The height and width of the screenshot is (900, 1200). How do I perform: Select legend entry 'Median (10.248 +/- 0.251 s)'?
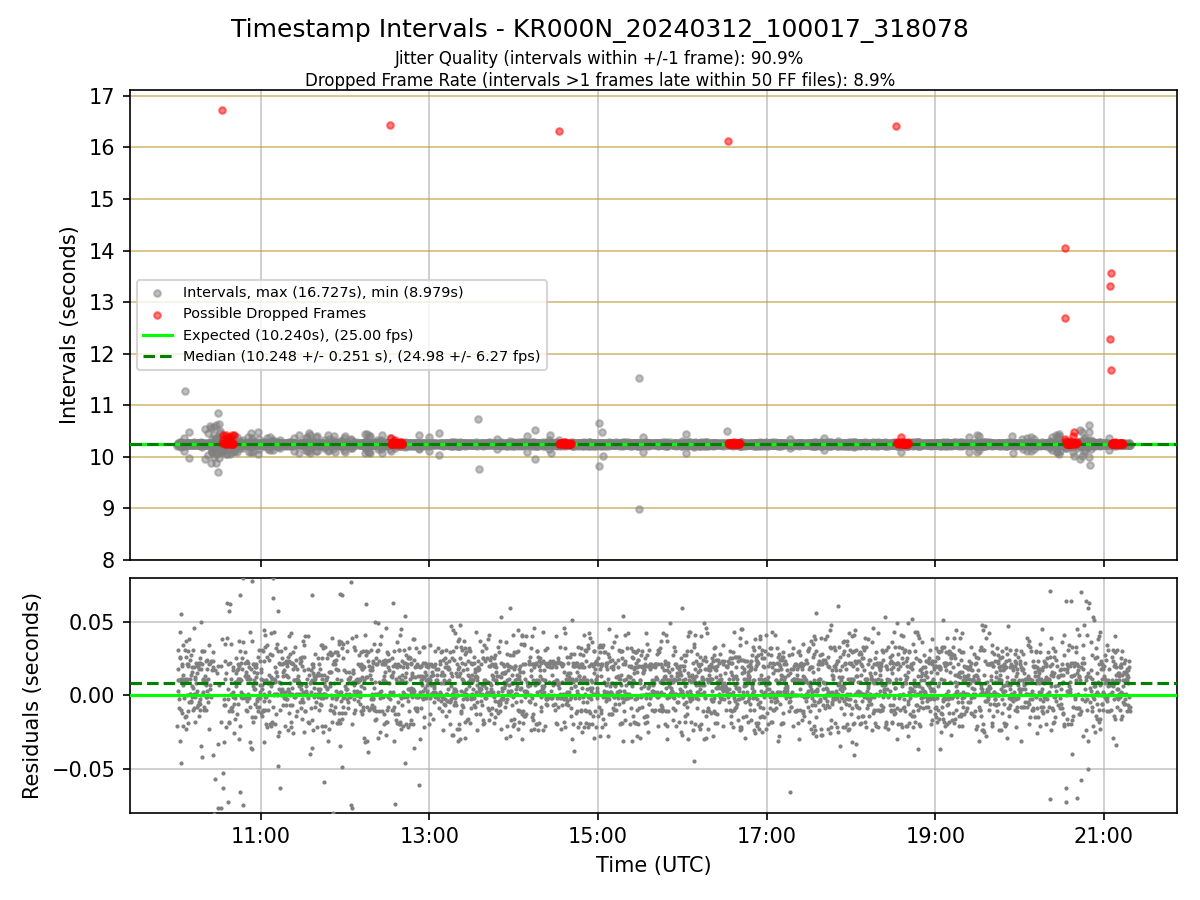(x=361, y=355)
